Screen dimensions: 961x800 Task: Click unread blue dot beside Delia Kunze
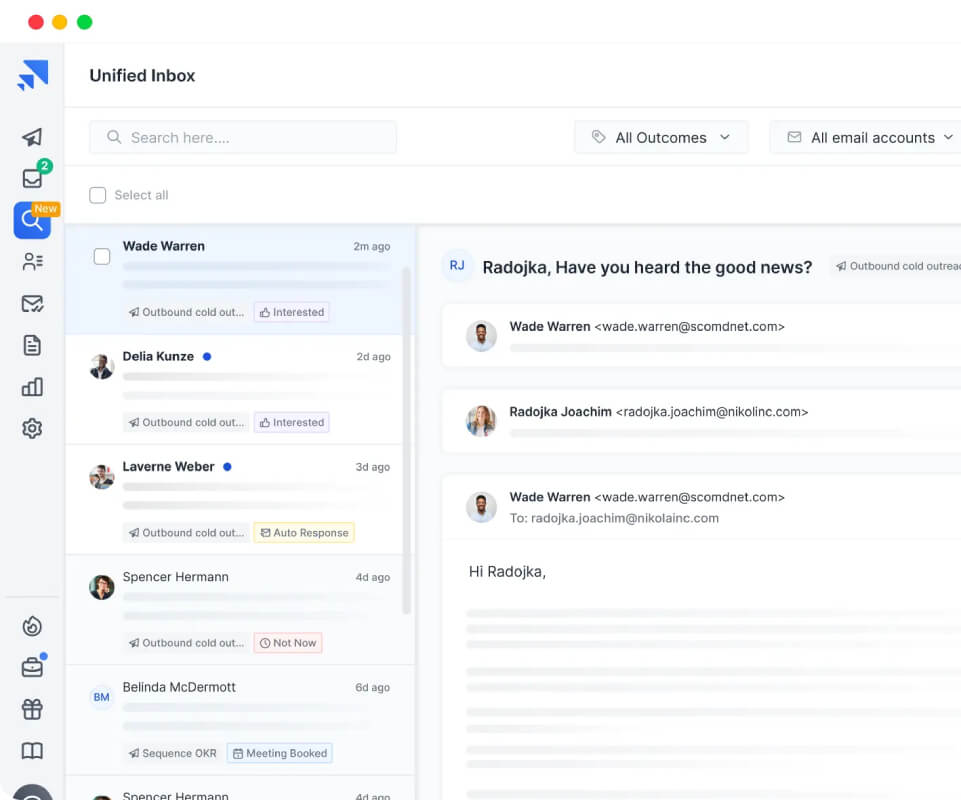point(207,356)
